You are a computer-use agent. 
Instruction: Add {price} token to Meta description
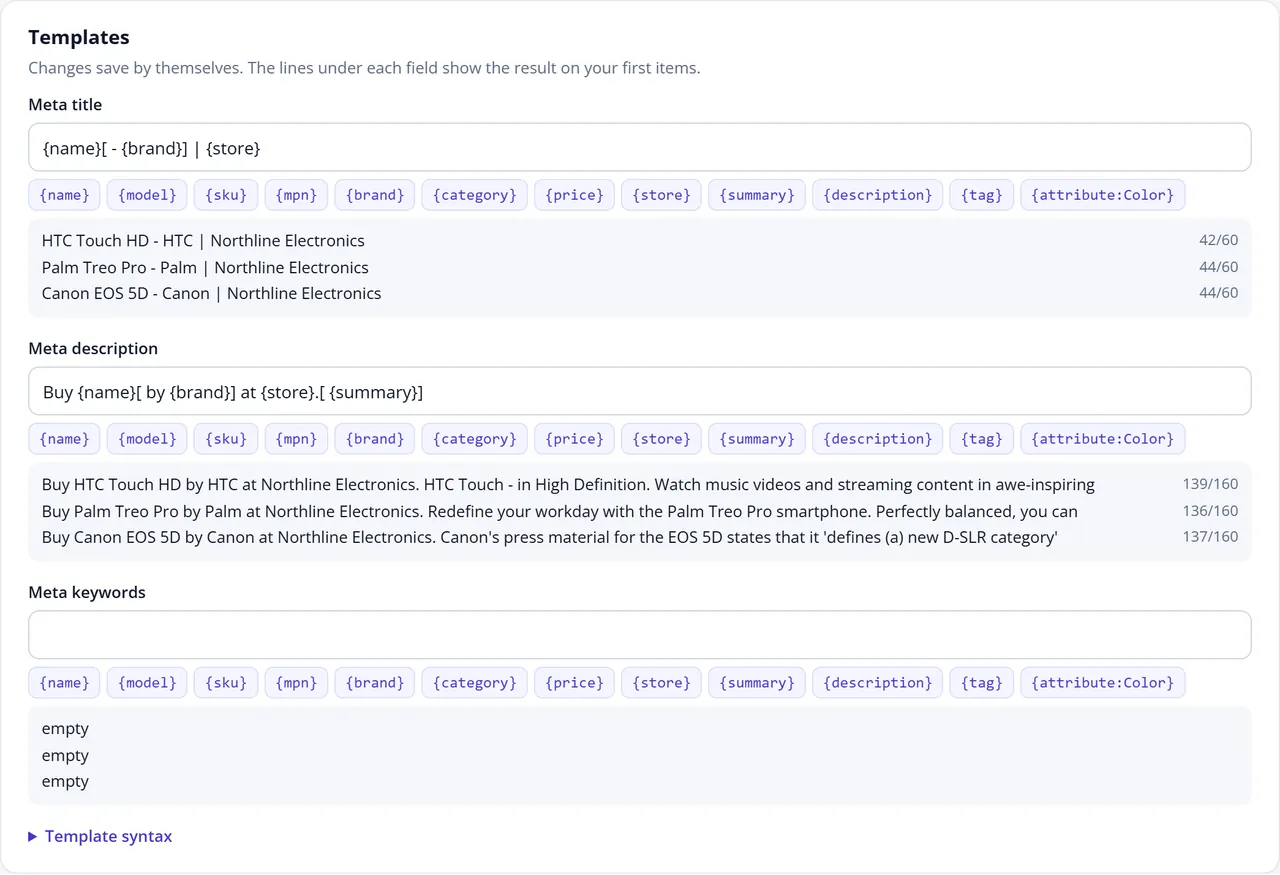point(575,439)
